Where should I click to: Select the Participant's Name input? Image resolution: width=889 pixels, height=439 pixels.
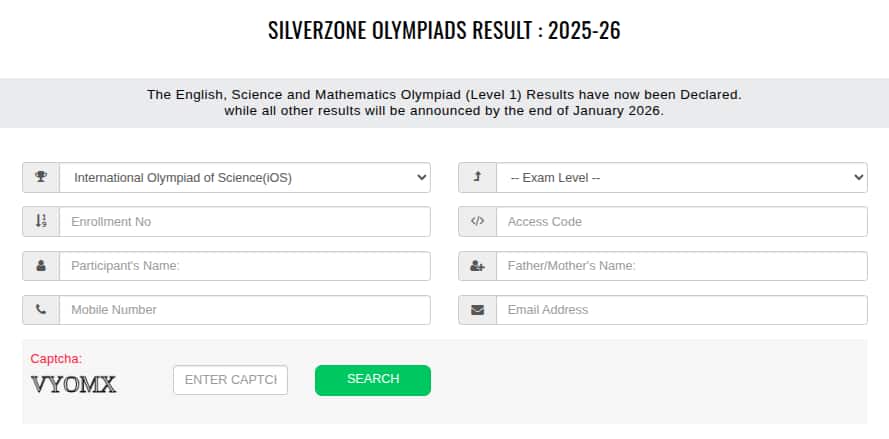[x=245, y=266]
